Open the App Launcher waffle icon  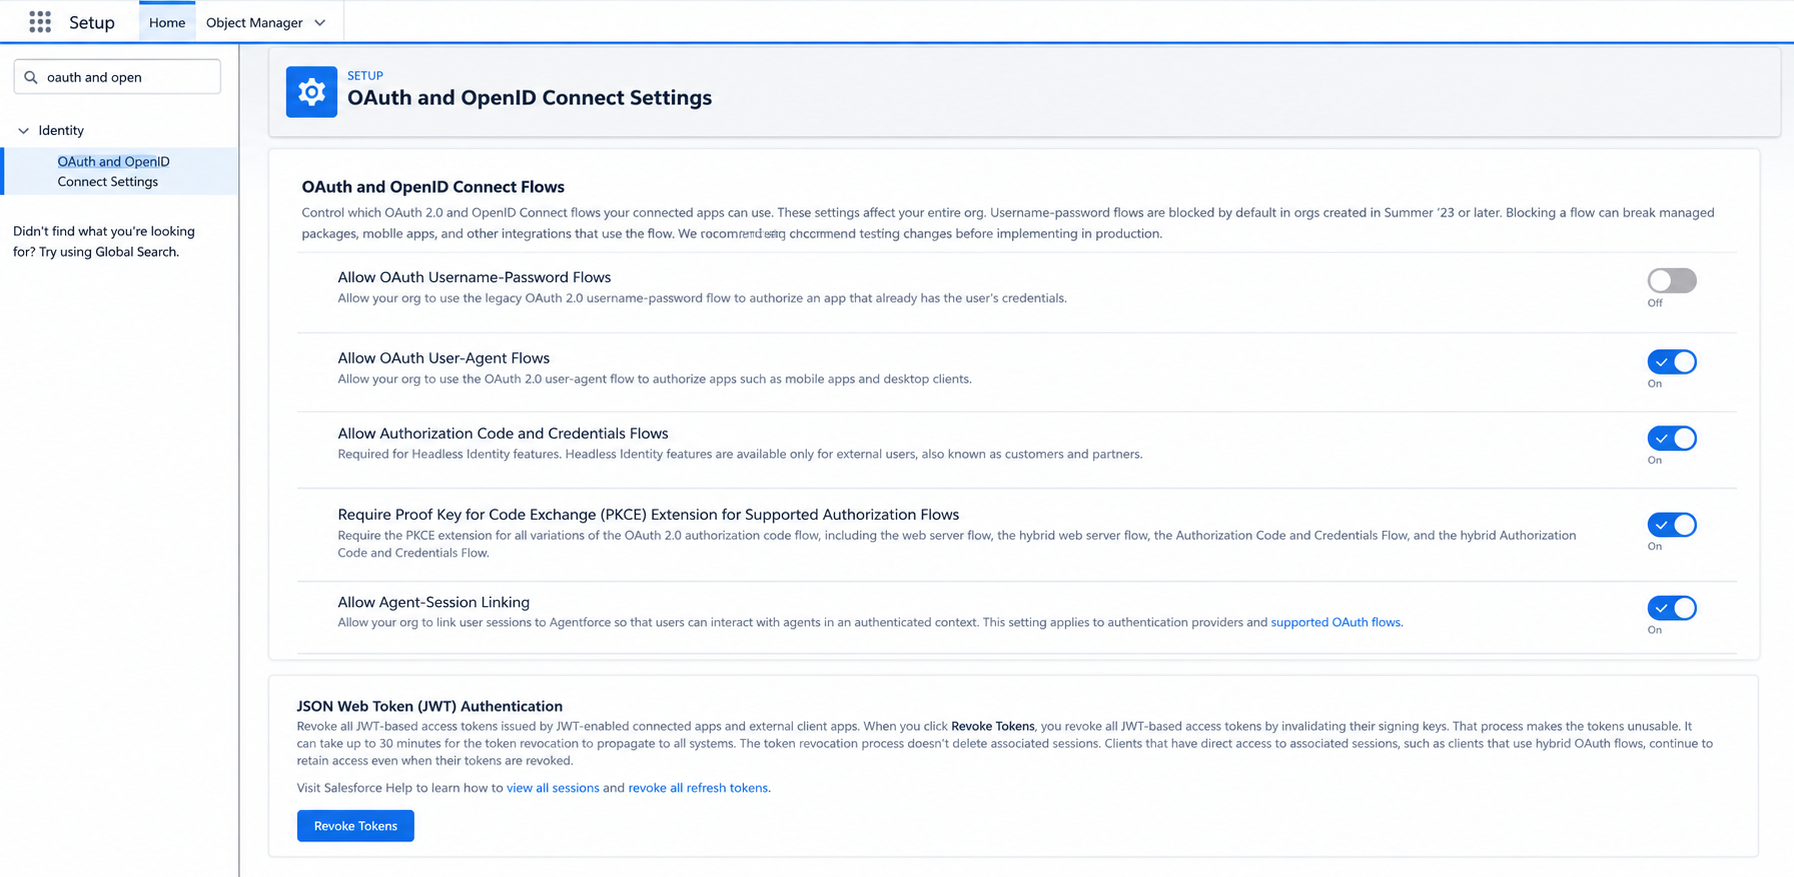[40, 22]
